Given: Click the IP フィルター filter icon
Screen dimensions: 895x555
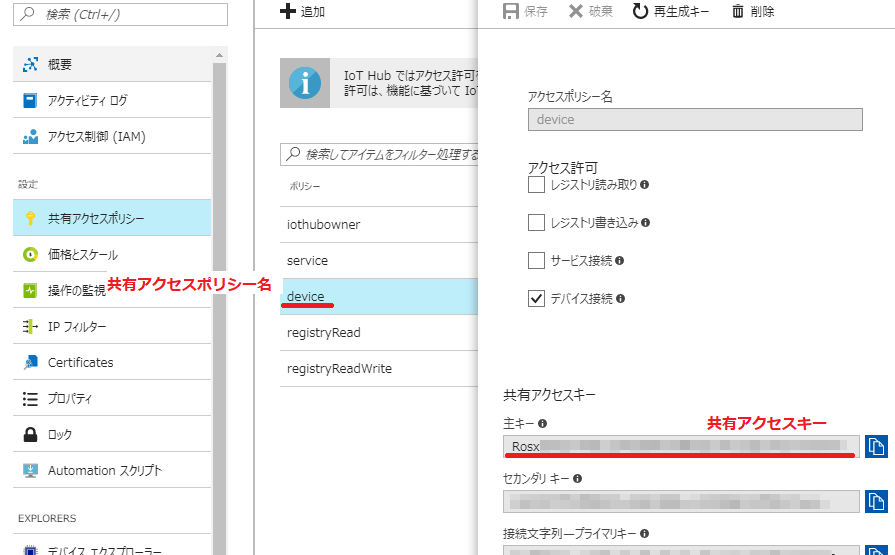Looking at the screenshot, I should point(30,326).
